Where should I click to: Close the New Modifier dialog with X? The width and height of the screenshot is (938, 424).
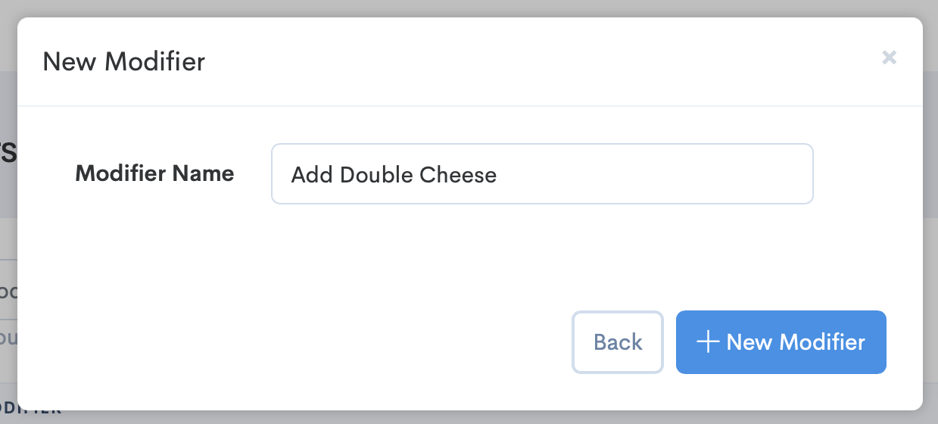click(888, 58)
